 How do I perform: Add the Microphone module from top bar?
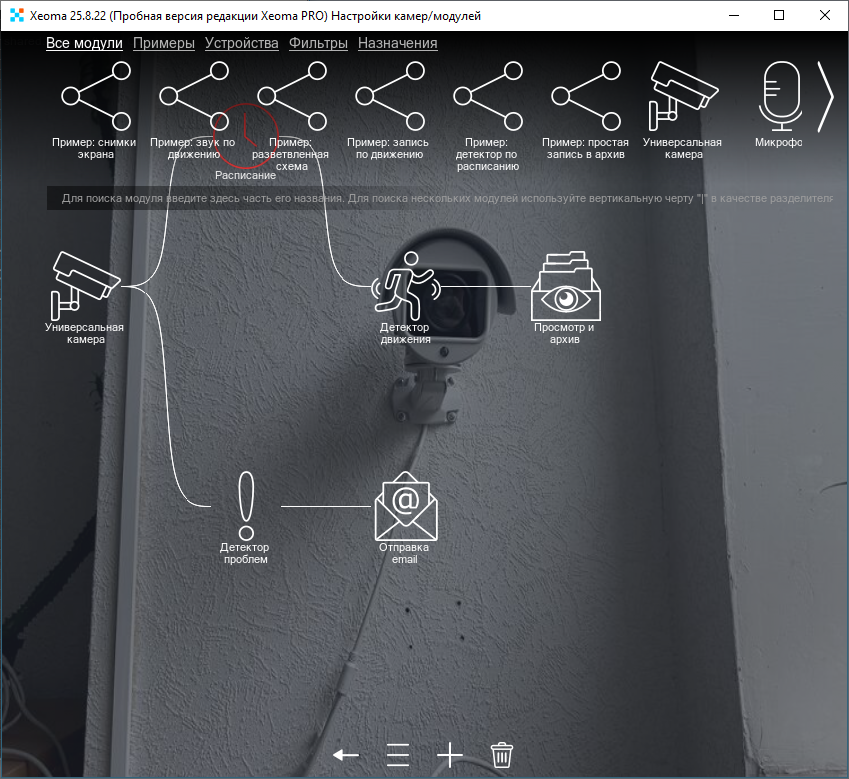click(780, 97)
